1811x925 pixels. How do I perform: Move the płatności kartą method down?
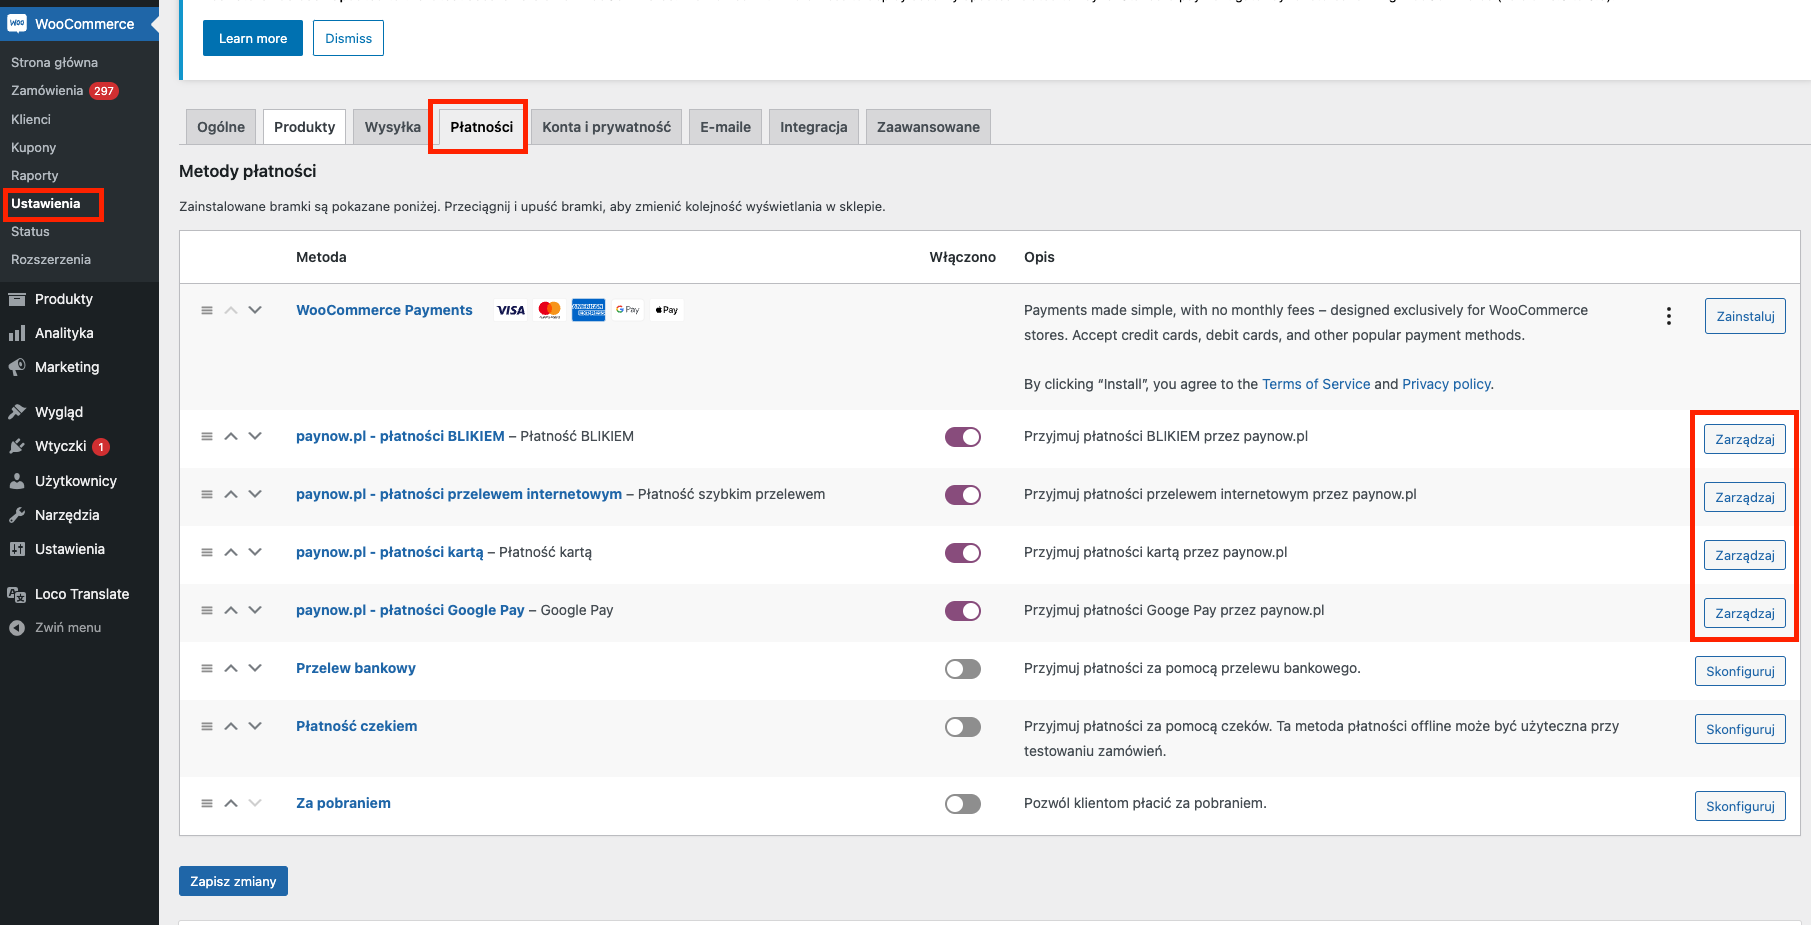[x=255, y=552]
